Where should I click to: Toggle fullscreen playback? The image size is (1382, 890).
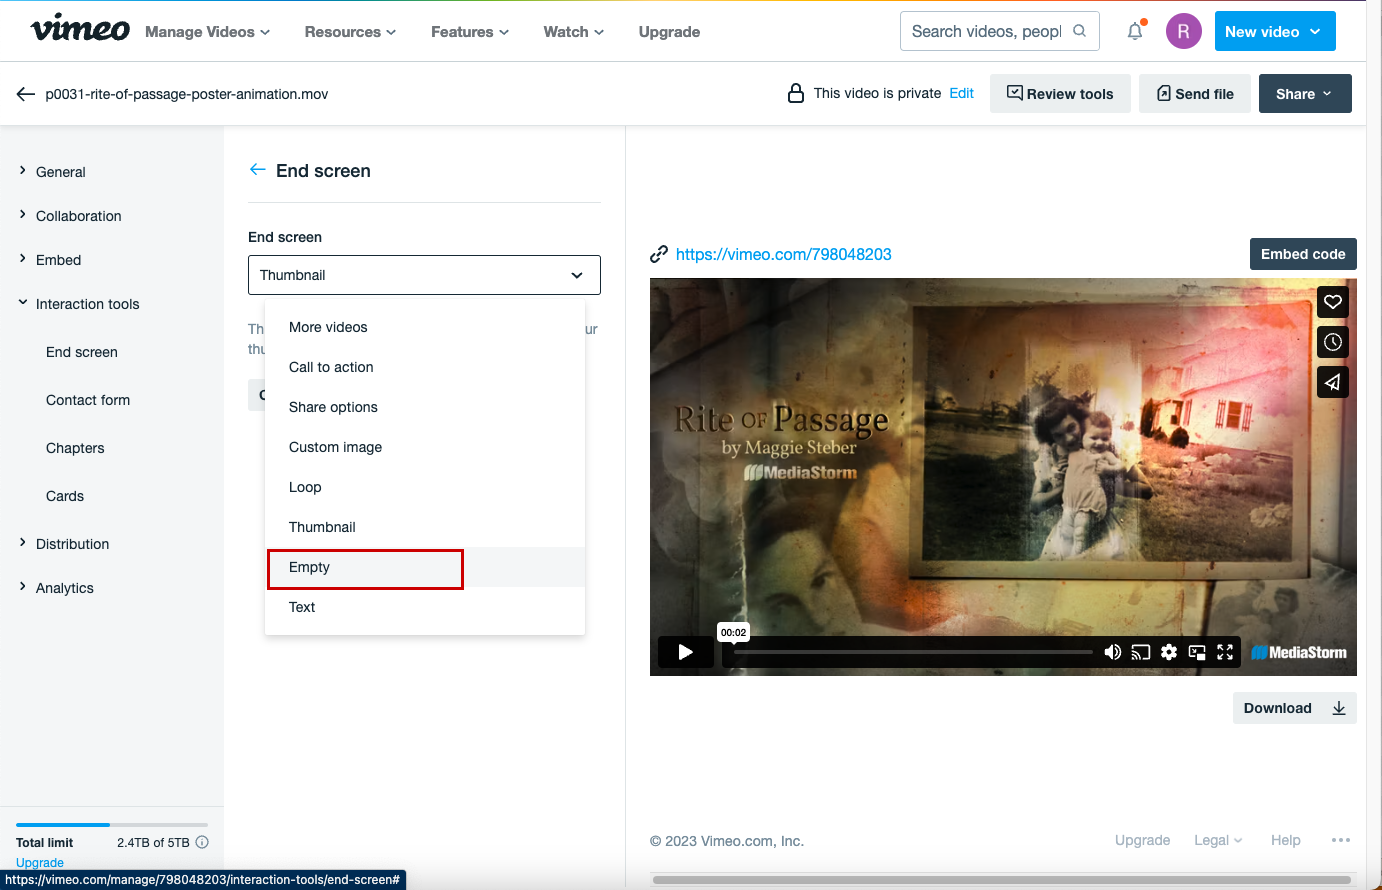[x=1225, y=652]
